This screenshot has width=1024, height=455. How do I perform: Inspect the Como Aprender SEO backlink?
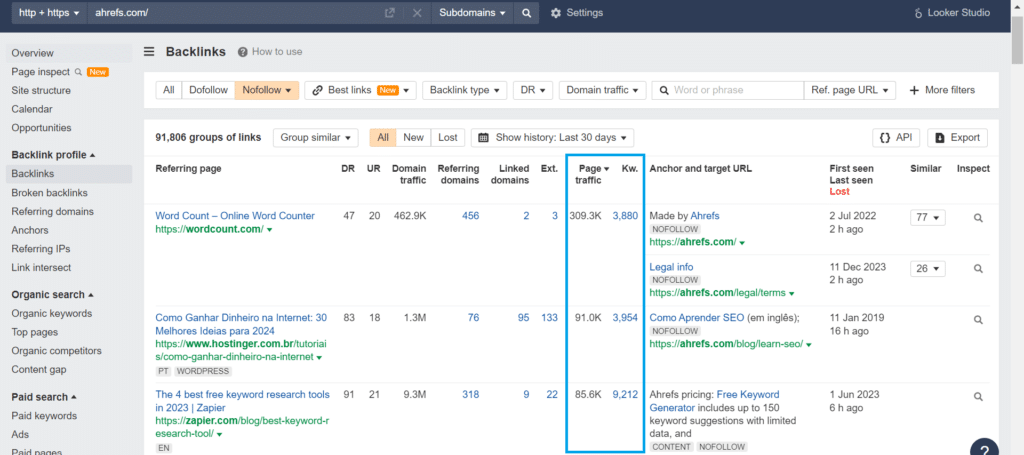(978, 320)
